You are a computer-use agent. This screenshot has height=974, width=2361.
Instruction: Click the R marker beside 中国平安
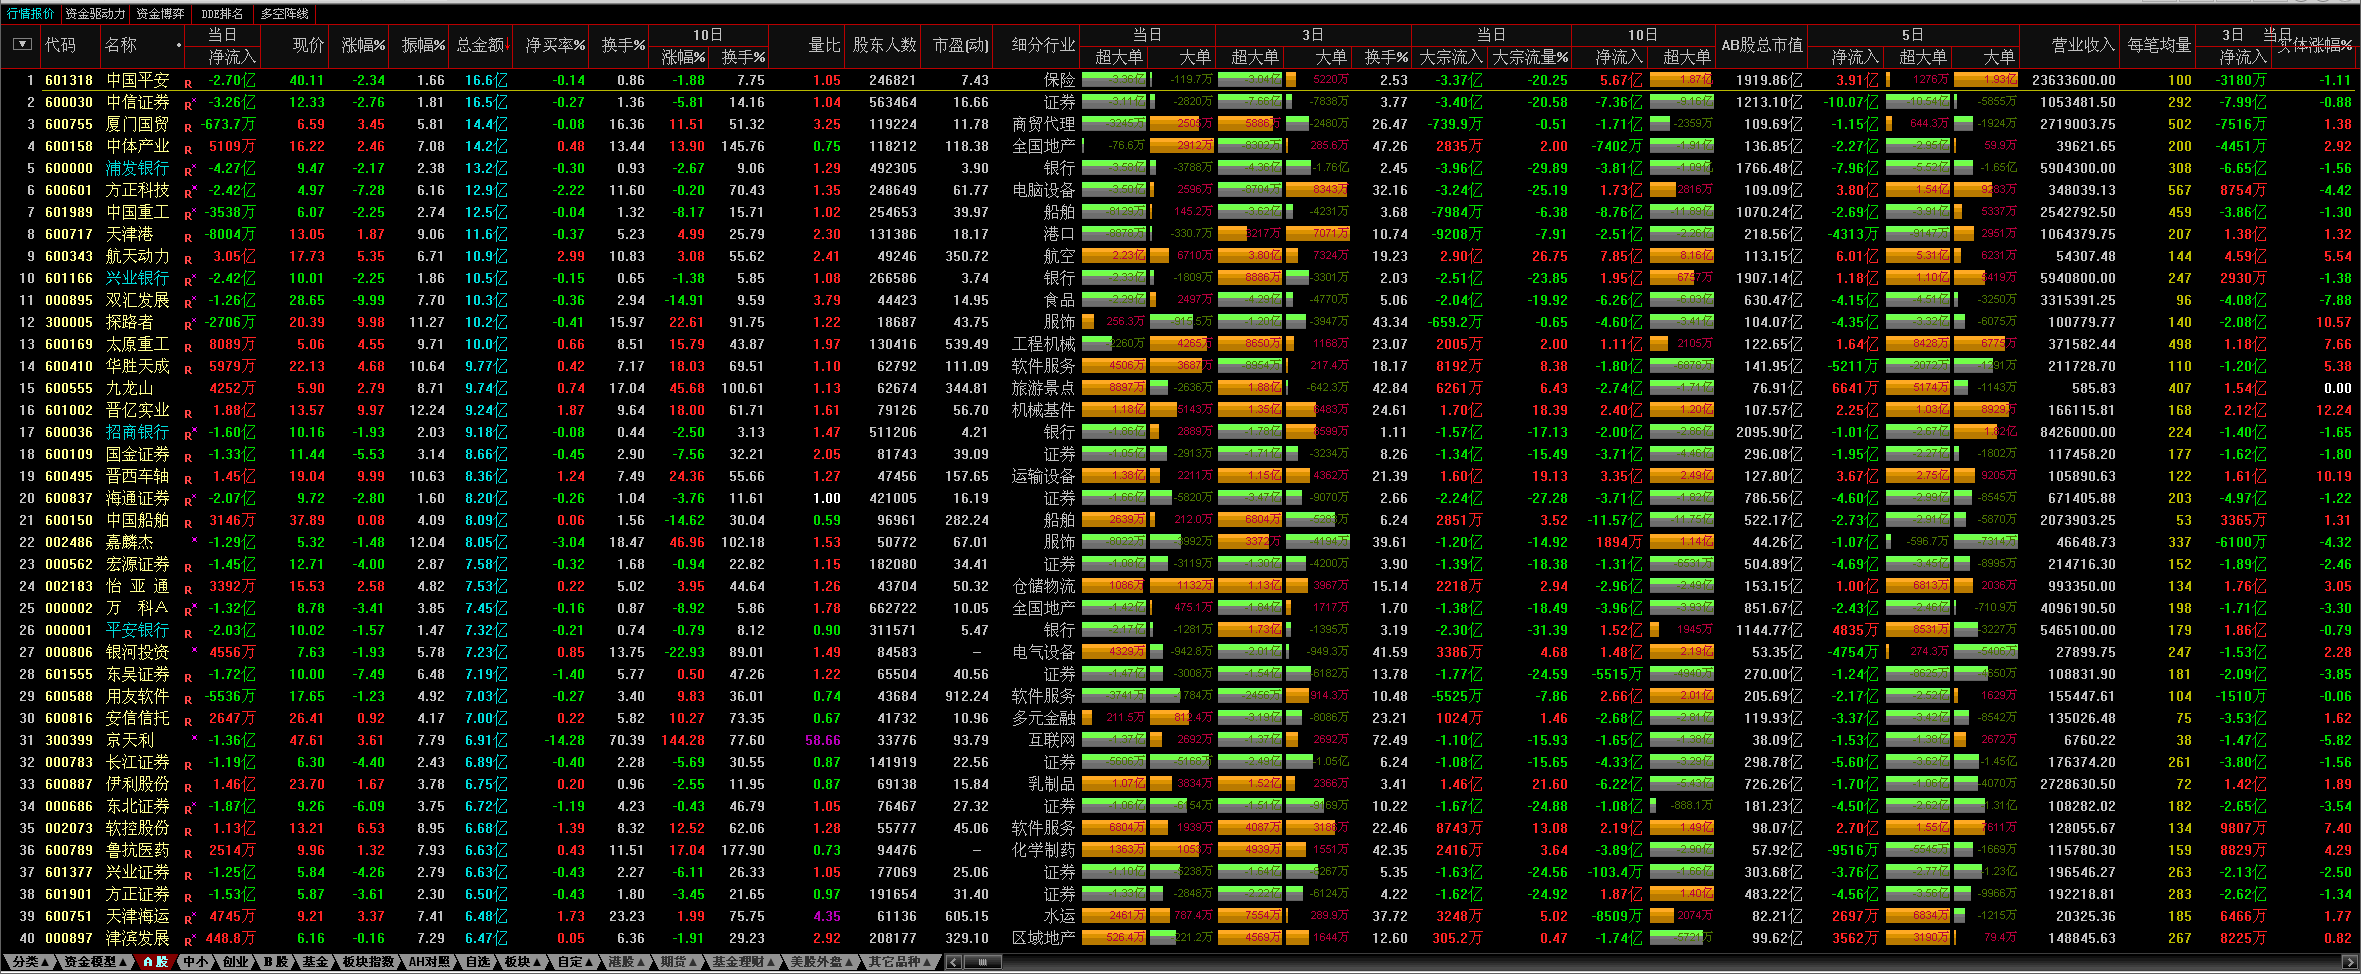tap(188, 82)
